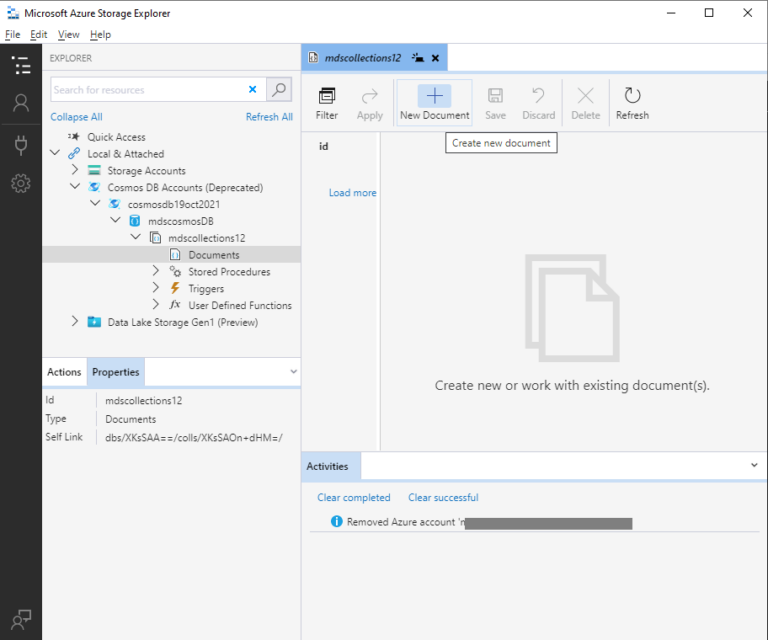Collapse the mdscollections12 tree node
The image size is (768, 640).
pos(136,237)
